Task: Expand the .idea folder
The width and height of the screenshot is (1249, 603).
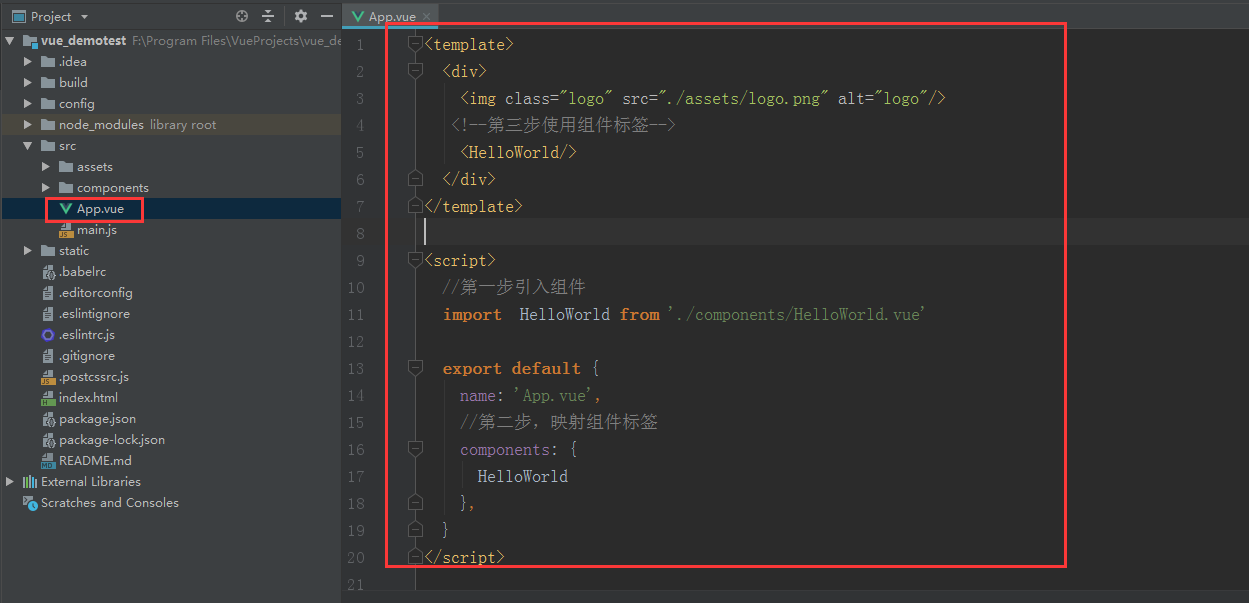Action: pos(28,62)
